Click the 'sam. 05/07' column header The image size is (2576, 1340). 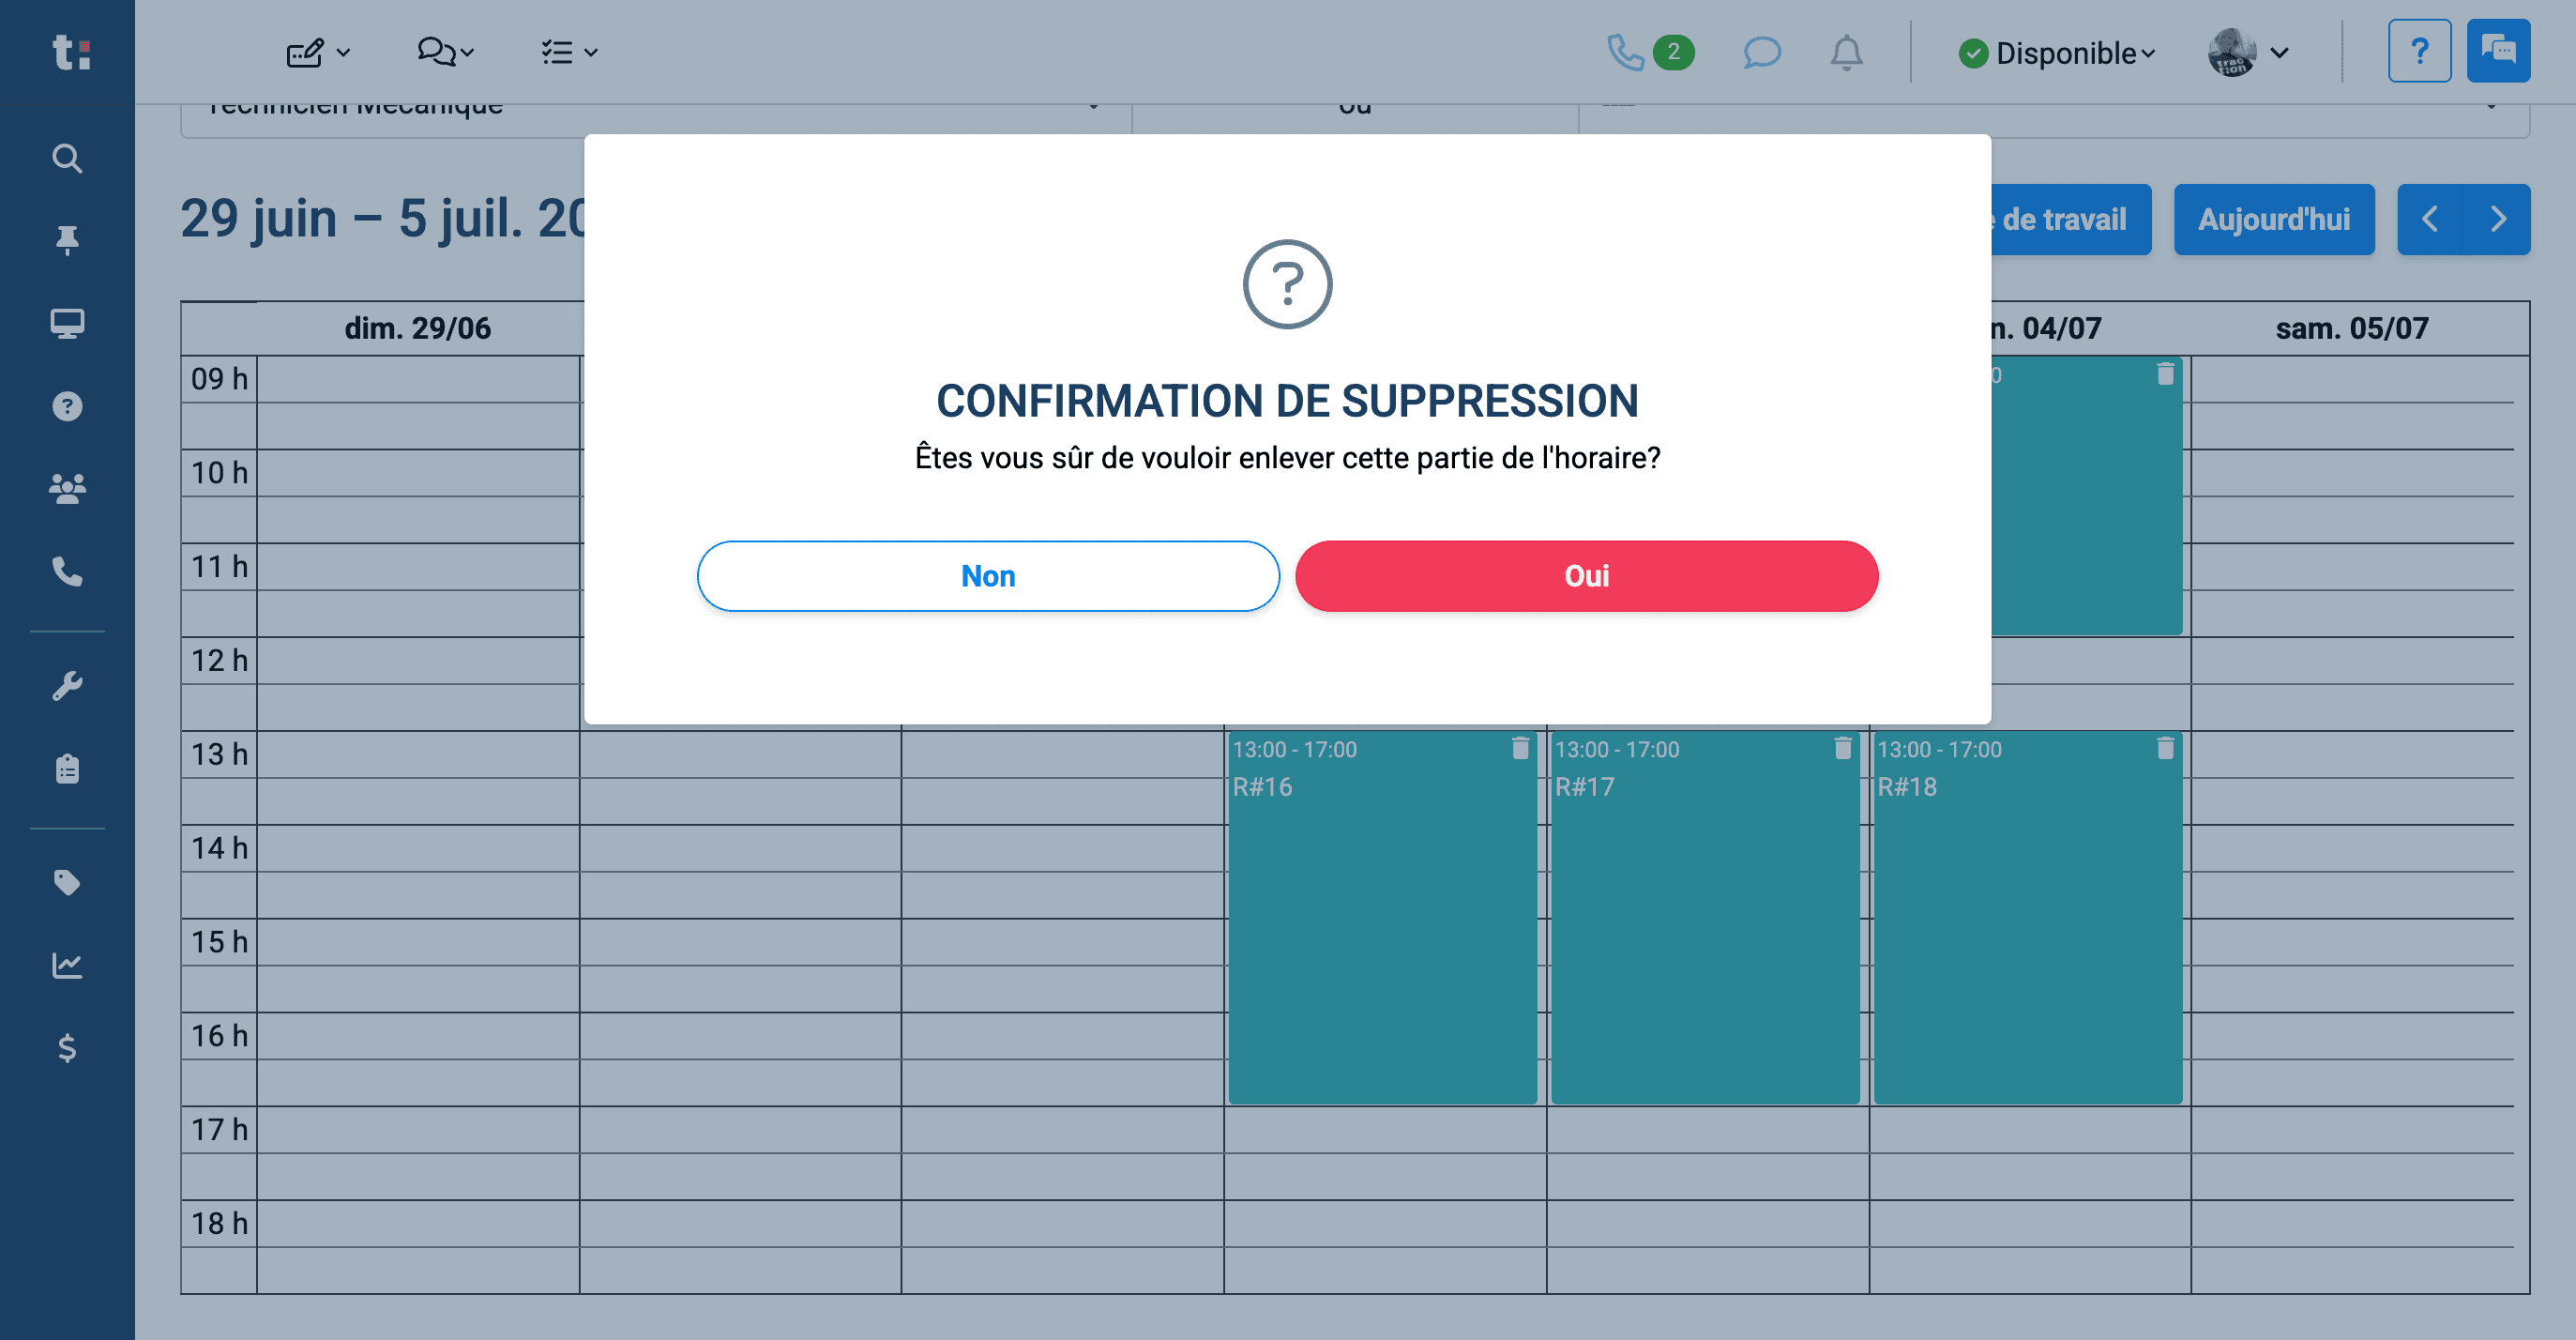coord(2351,328)
